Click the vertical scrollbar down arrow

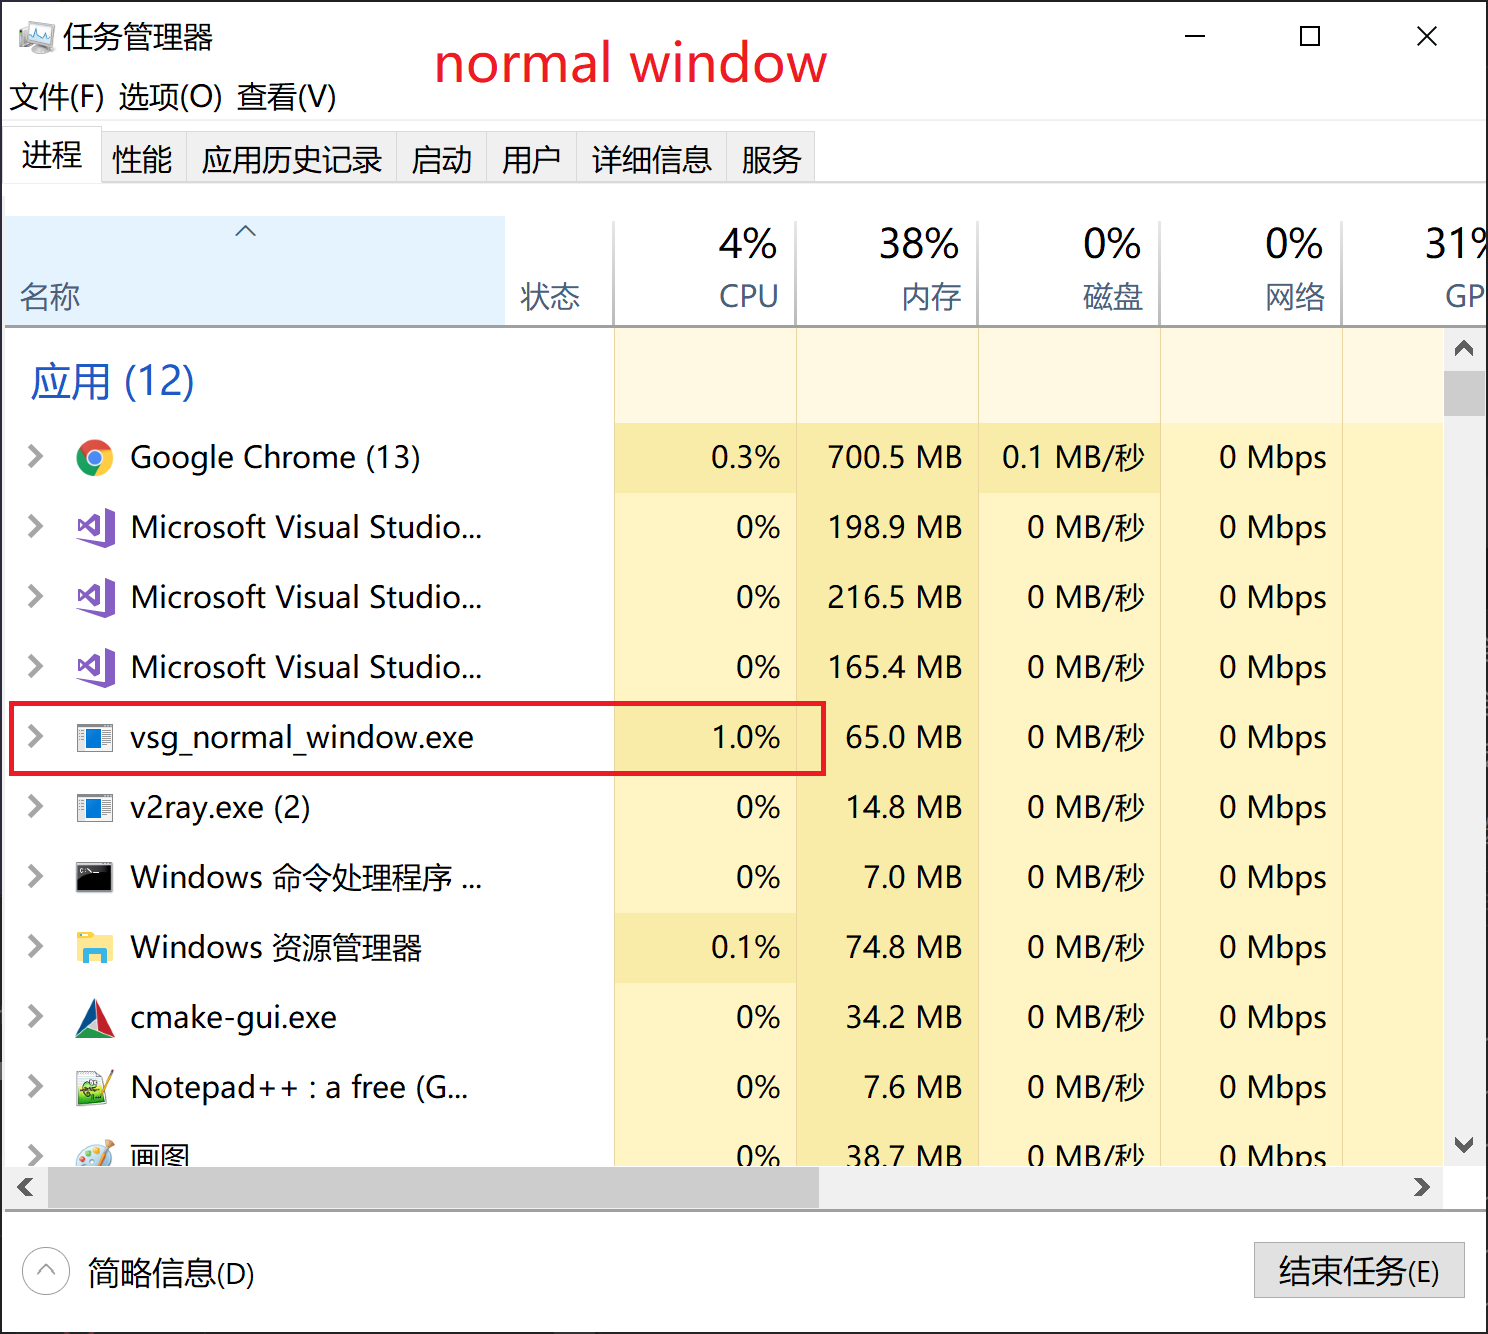tap(1463, 1146)
